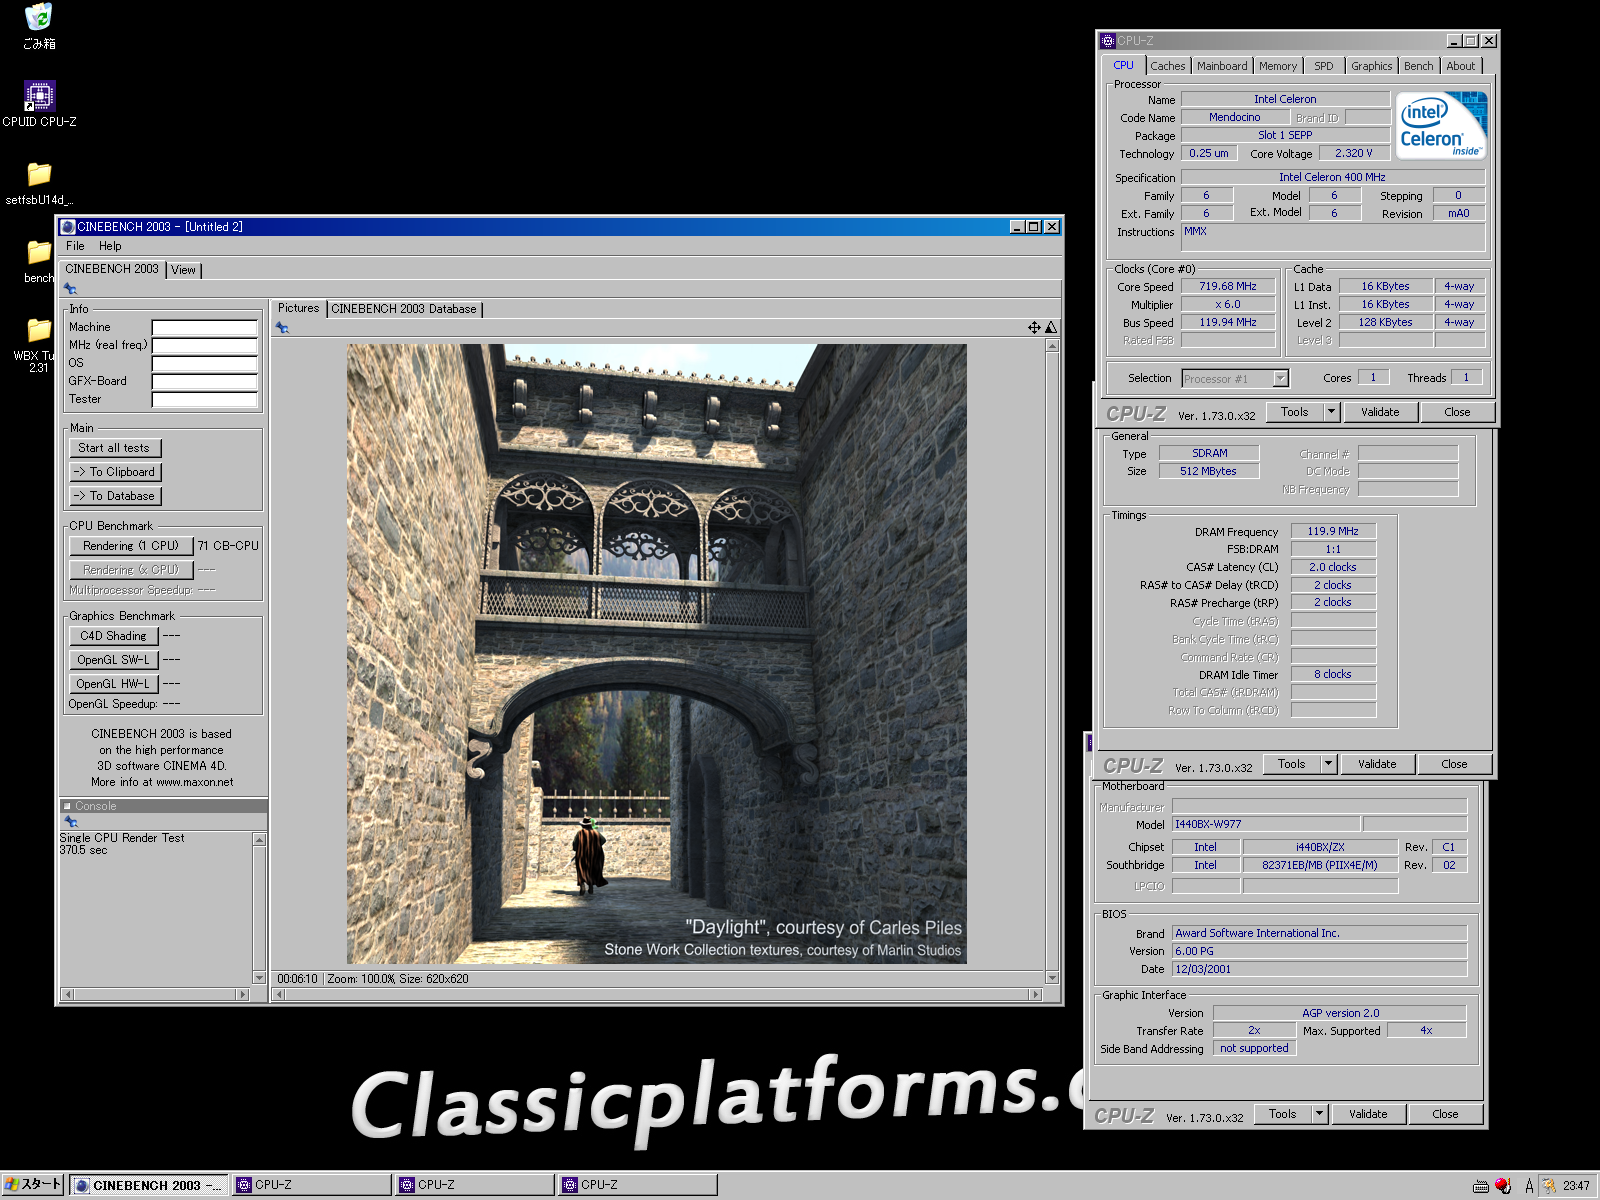This screenshot has height=1200, width=1600.
Task: Select the Pictures tab
Action: coord(298,308)
